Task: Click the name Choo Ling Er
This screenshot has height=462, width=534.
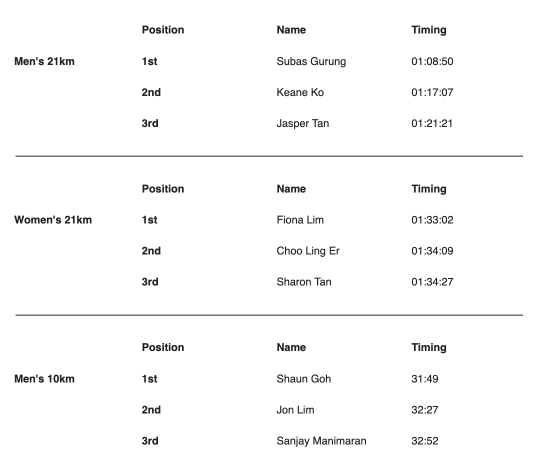Action: 308,251
